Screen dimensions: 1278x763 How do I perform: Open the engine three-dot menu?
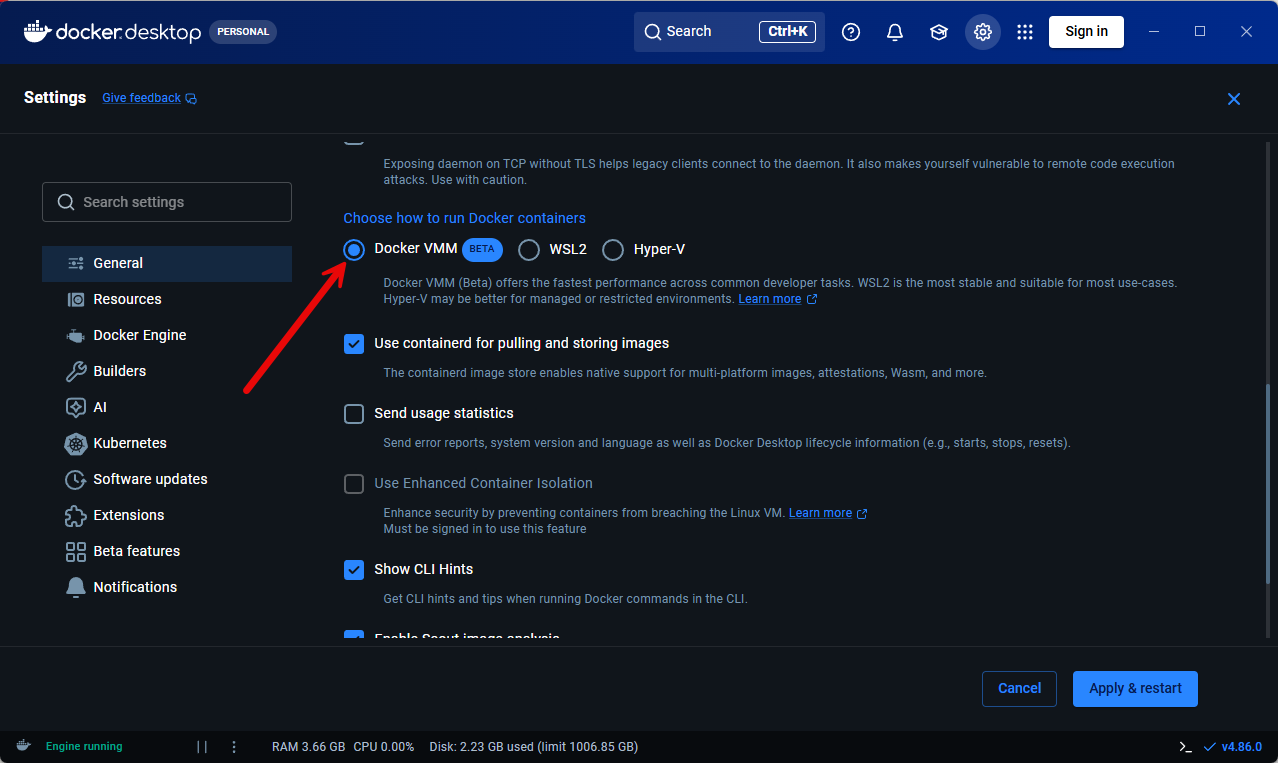pyautogui.click(x=234, y=747)
